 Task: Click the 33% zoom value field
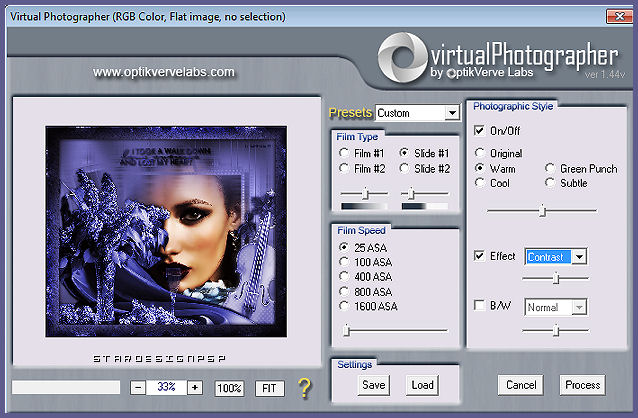pos(166,387)
